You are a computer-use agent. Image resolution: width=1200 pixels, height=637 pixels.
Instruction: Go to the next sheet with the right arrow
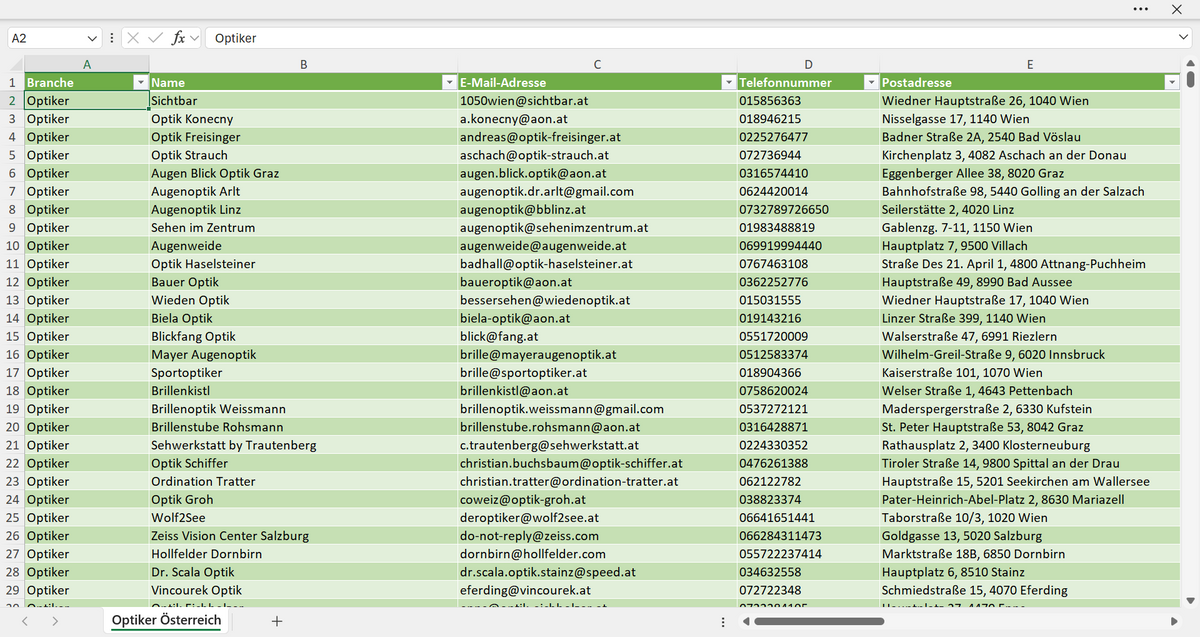(x=55, y=621)
